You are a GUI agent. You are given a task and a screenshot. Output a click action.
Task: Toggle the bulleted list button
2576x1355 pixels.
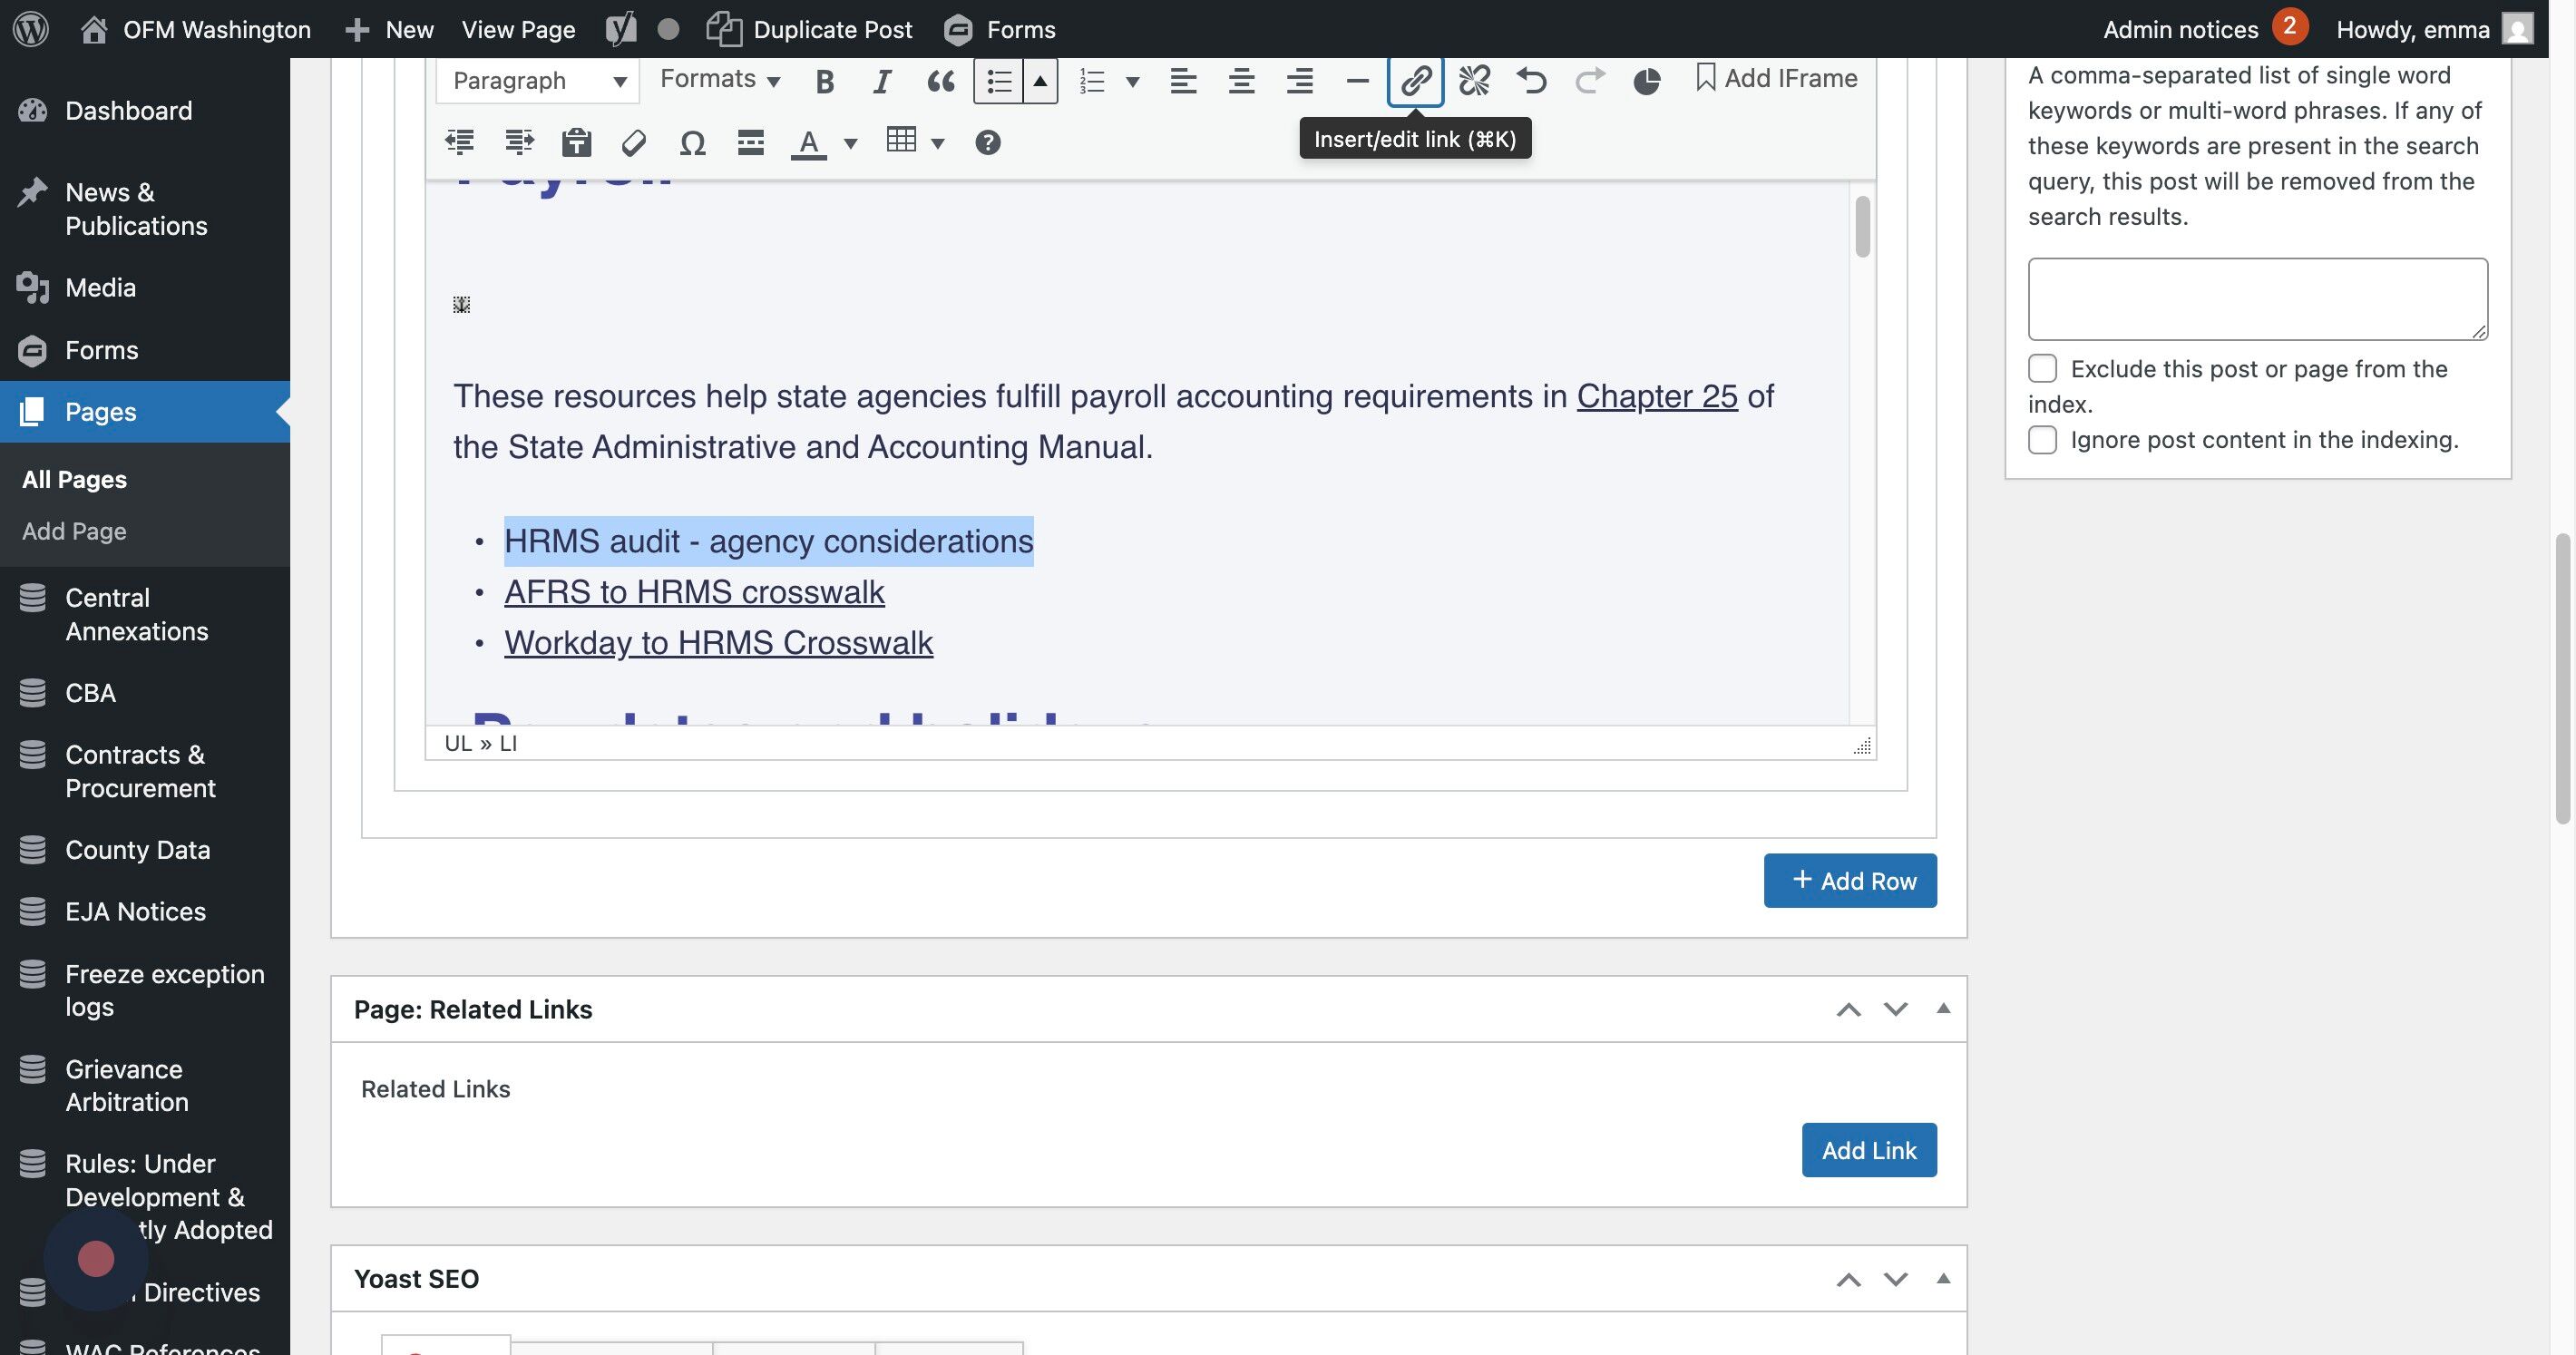(998, 81)
